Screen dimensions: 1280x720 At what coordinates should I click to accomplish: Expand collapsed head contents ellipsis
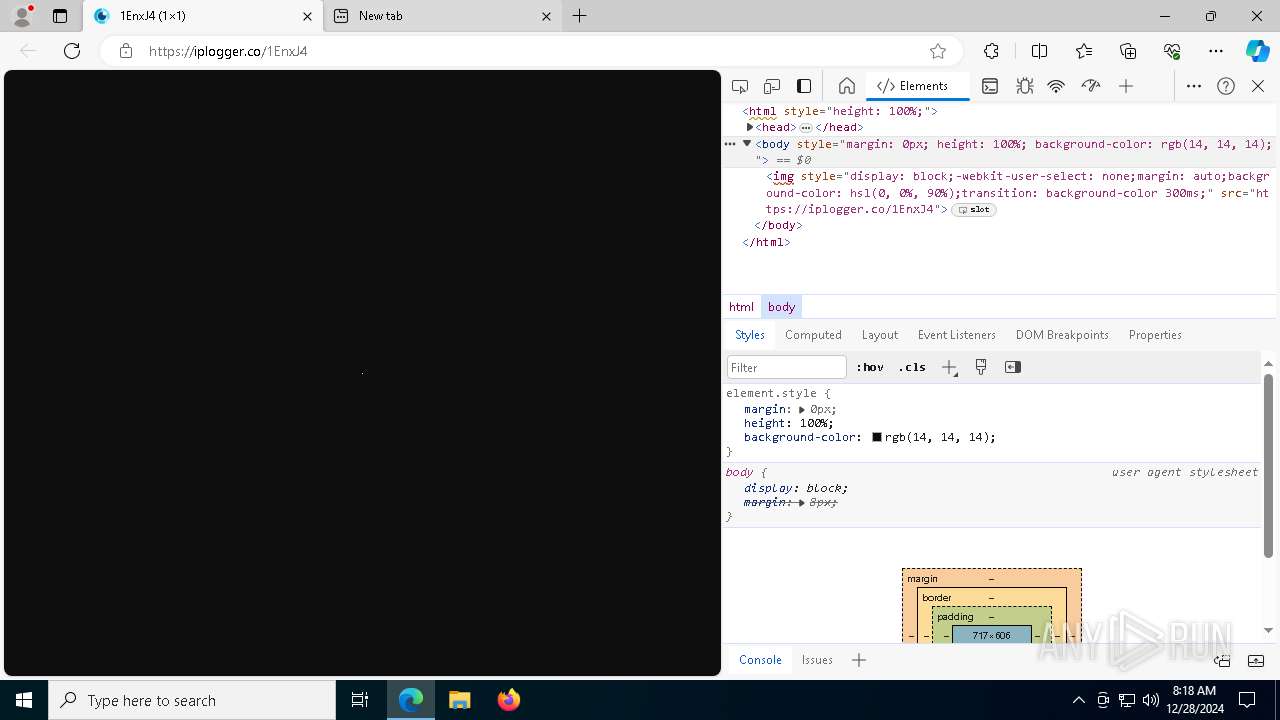point(806,128)
